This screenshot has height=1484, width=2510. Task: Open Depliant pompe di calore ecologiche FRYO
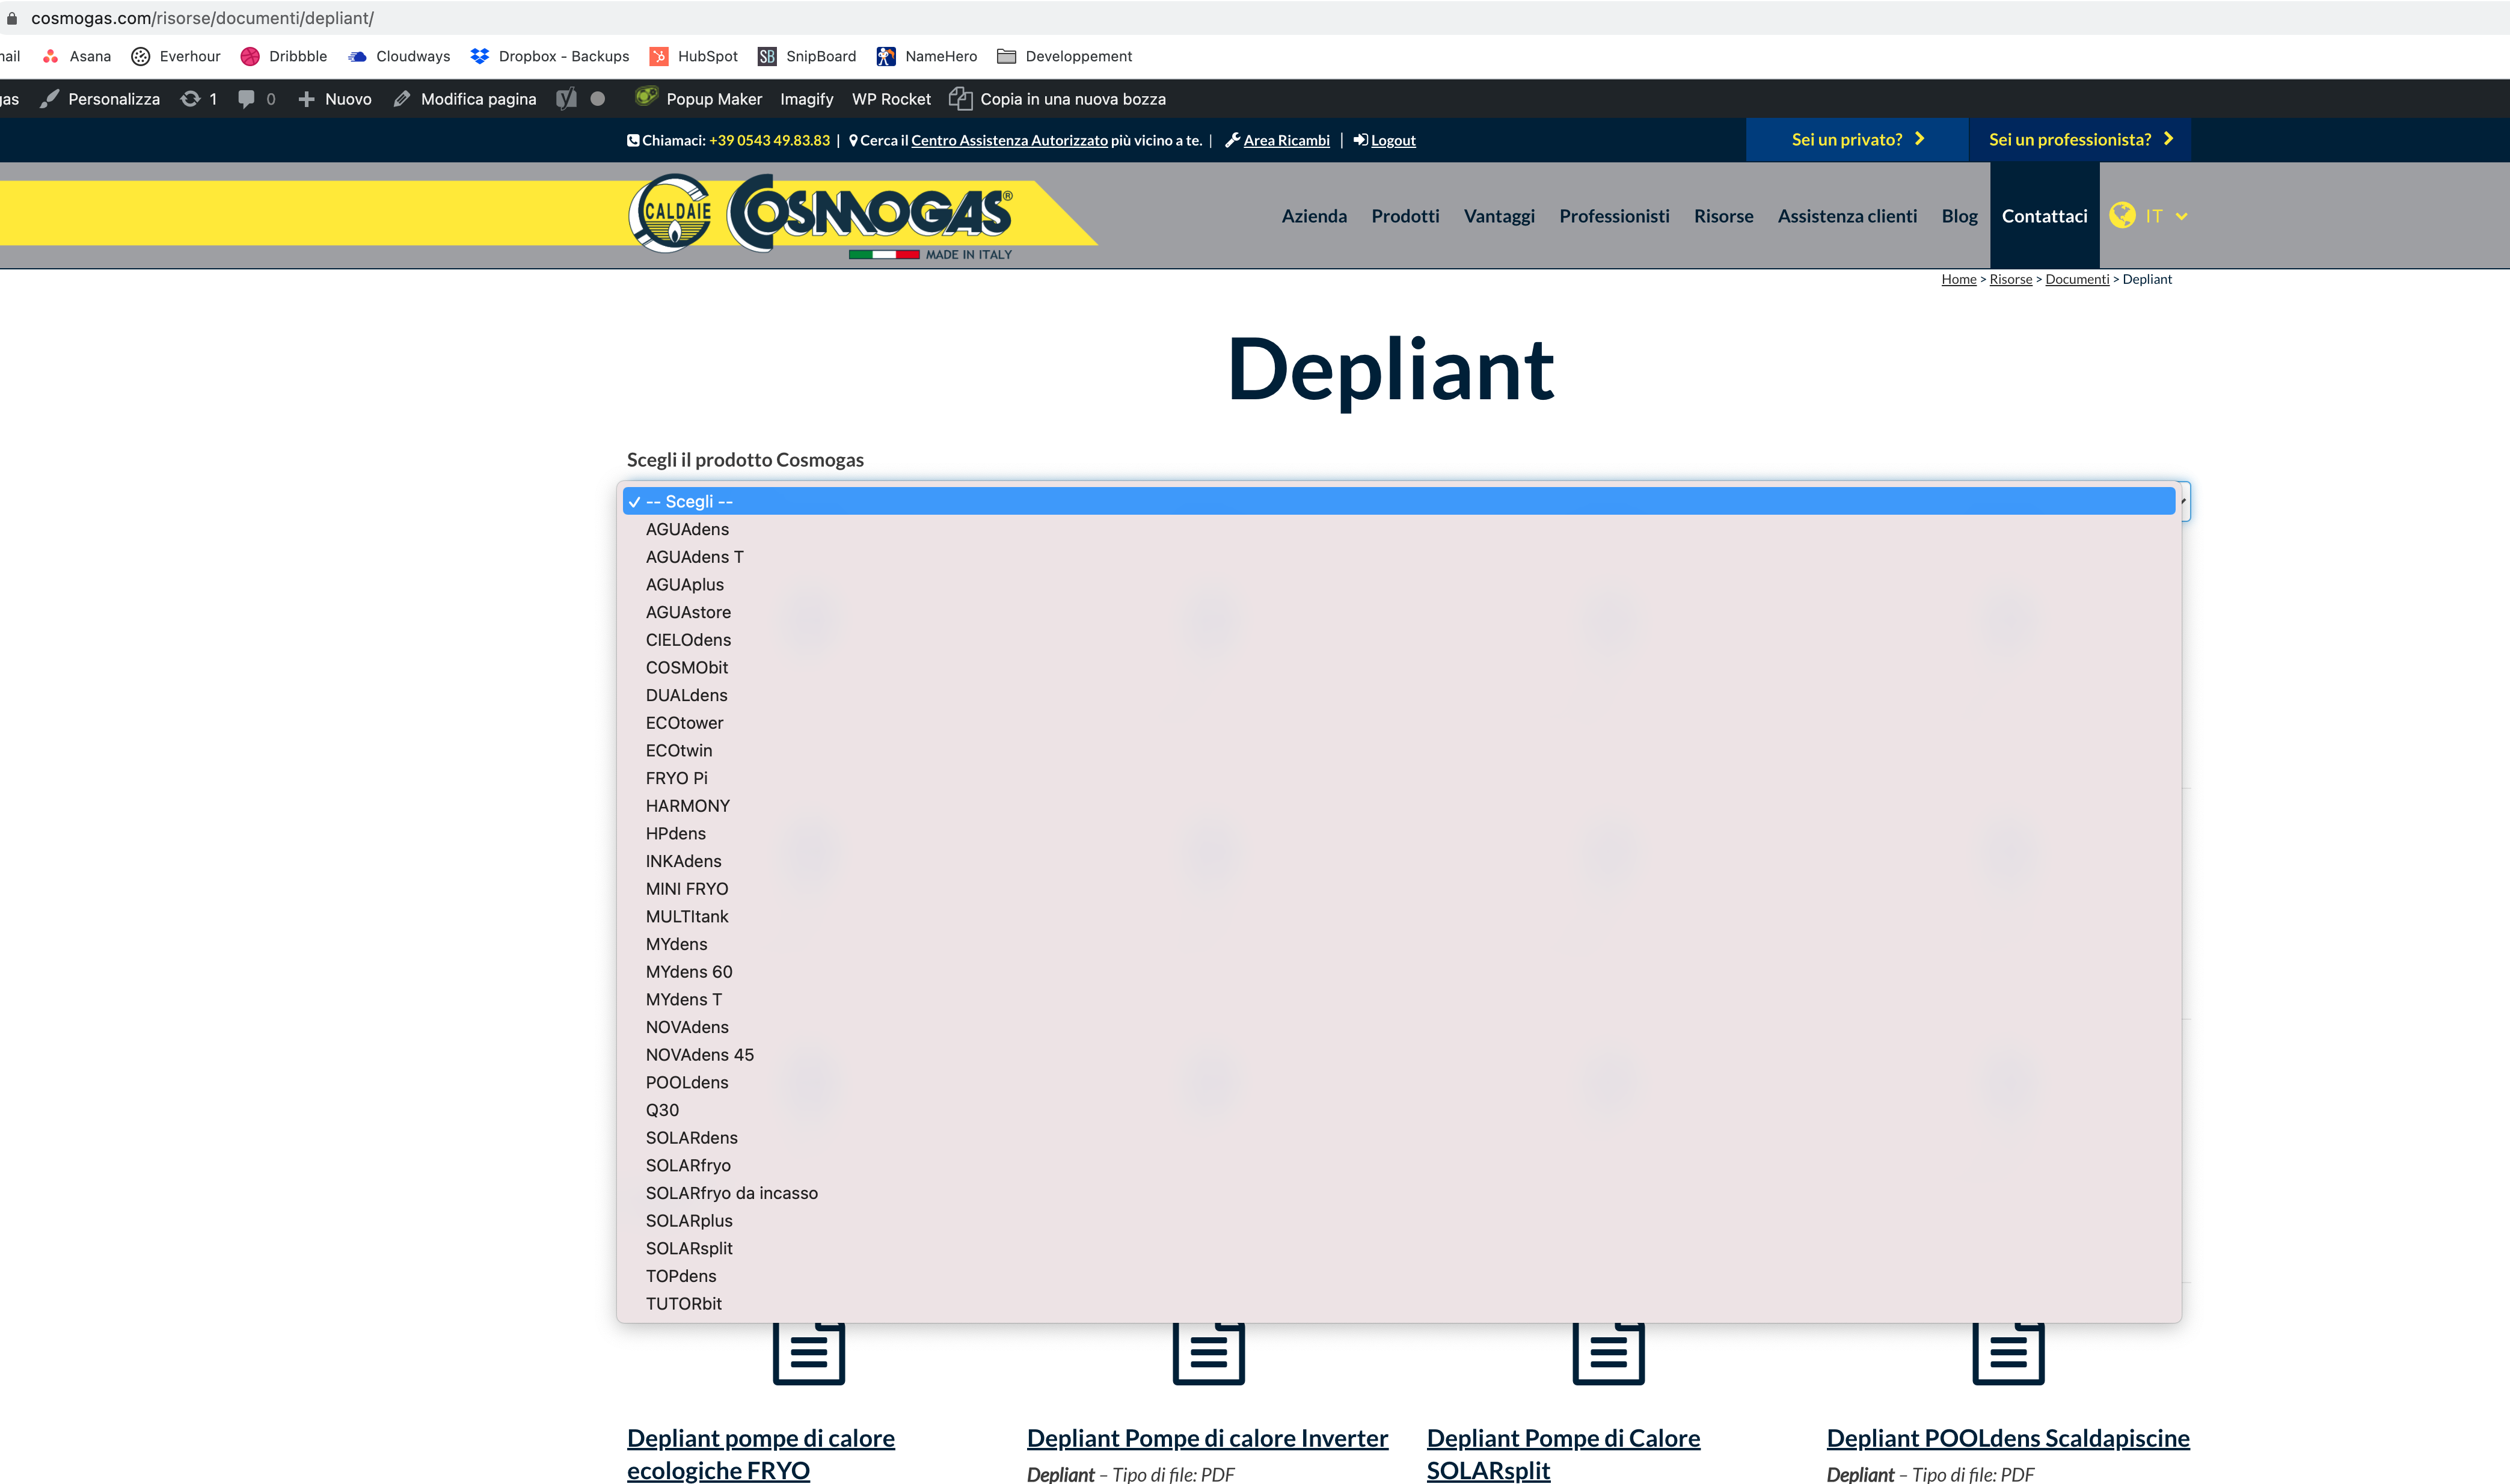pos(760,1454)
